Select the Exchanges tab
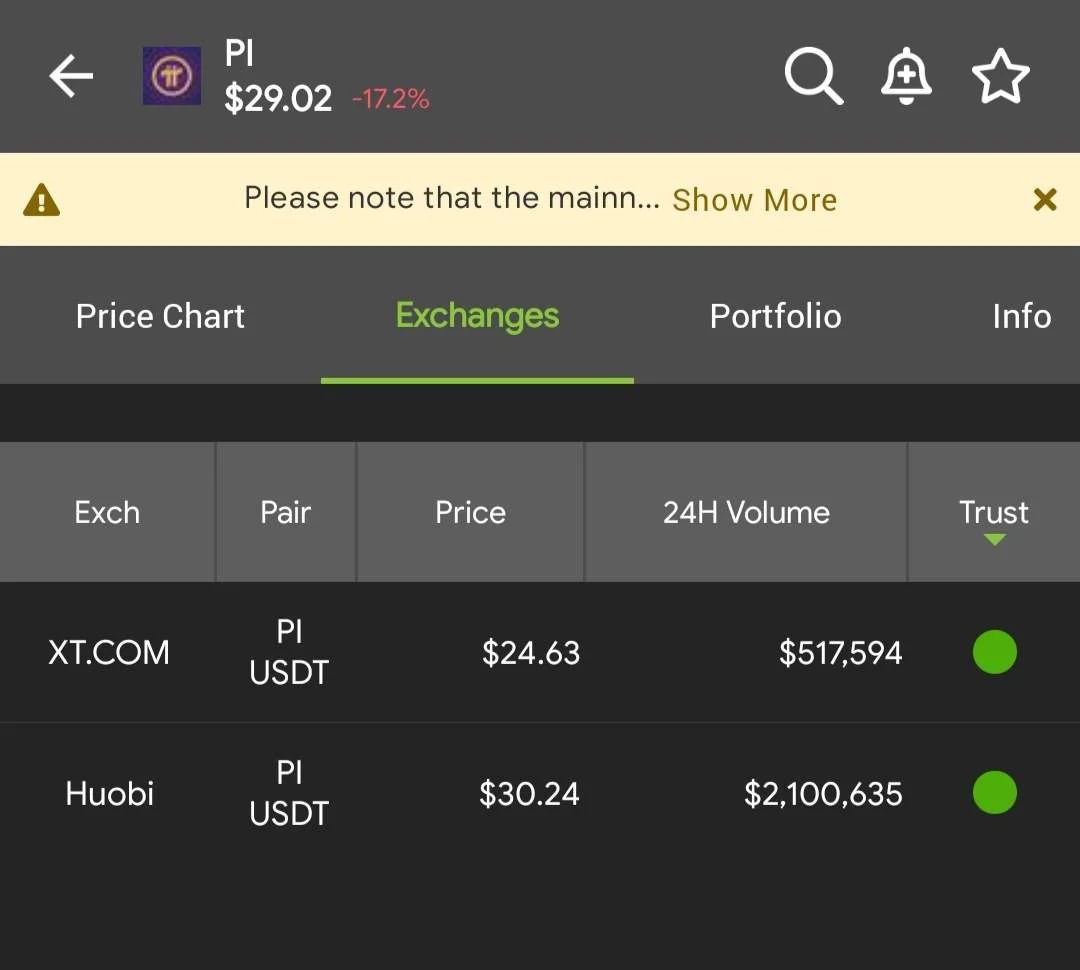The height and width of the screenshot is (970, 1080). 477,316
